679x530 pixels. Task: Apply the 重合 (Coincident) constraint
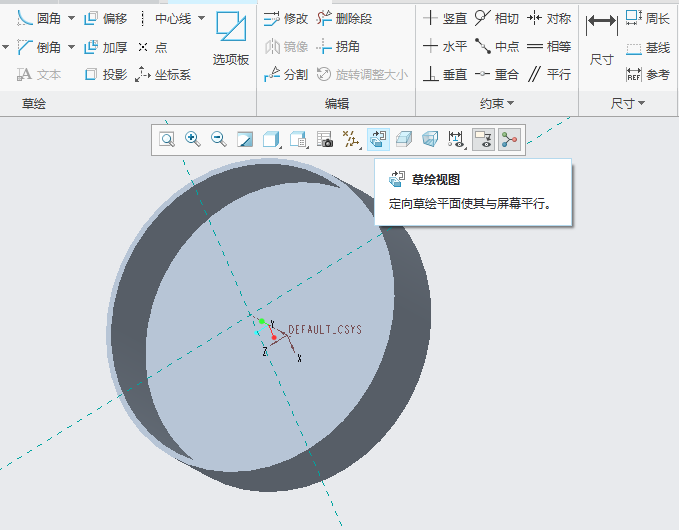click(497, 74)
